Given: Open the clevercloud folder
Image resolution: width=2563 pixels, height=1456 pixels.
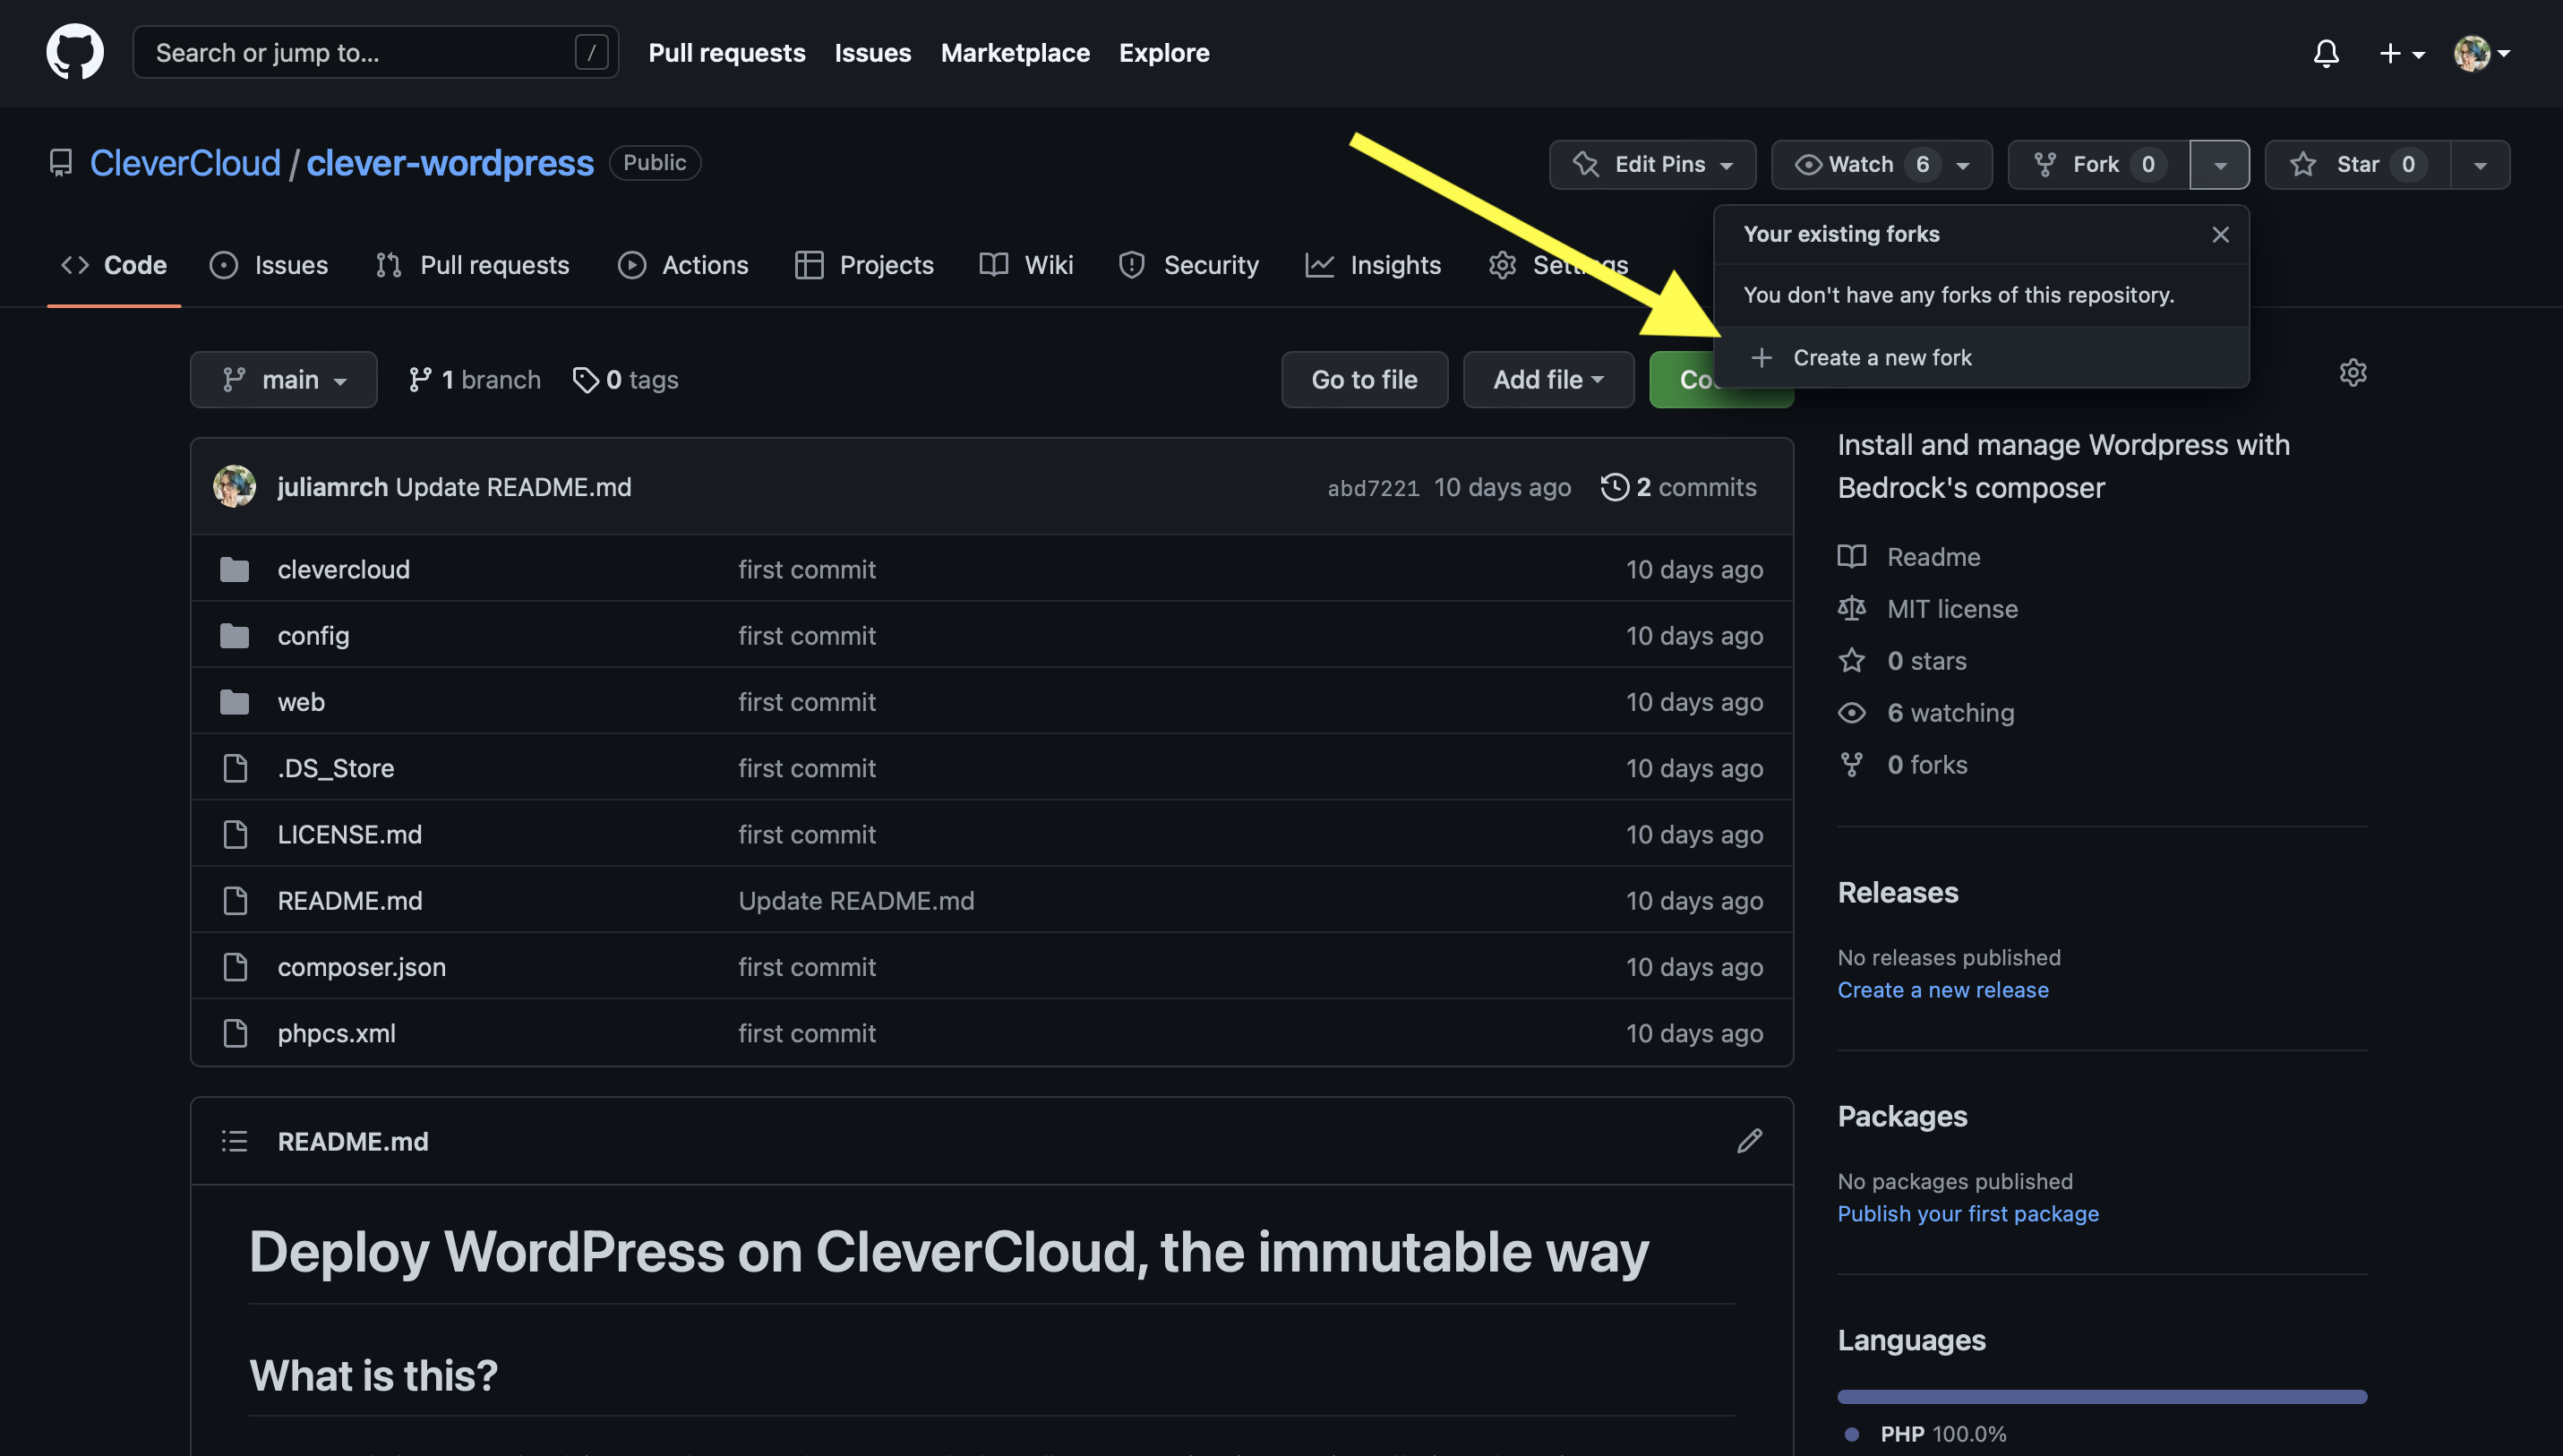Looking at the screenshot, I should pyautogui.click(x=344, y=569).
